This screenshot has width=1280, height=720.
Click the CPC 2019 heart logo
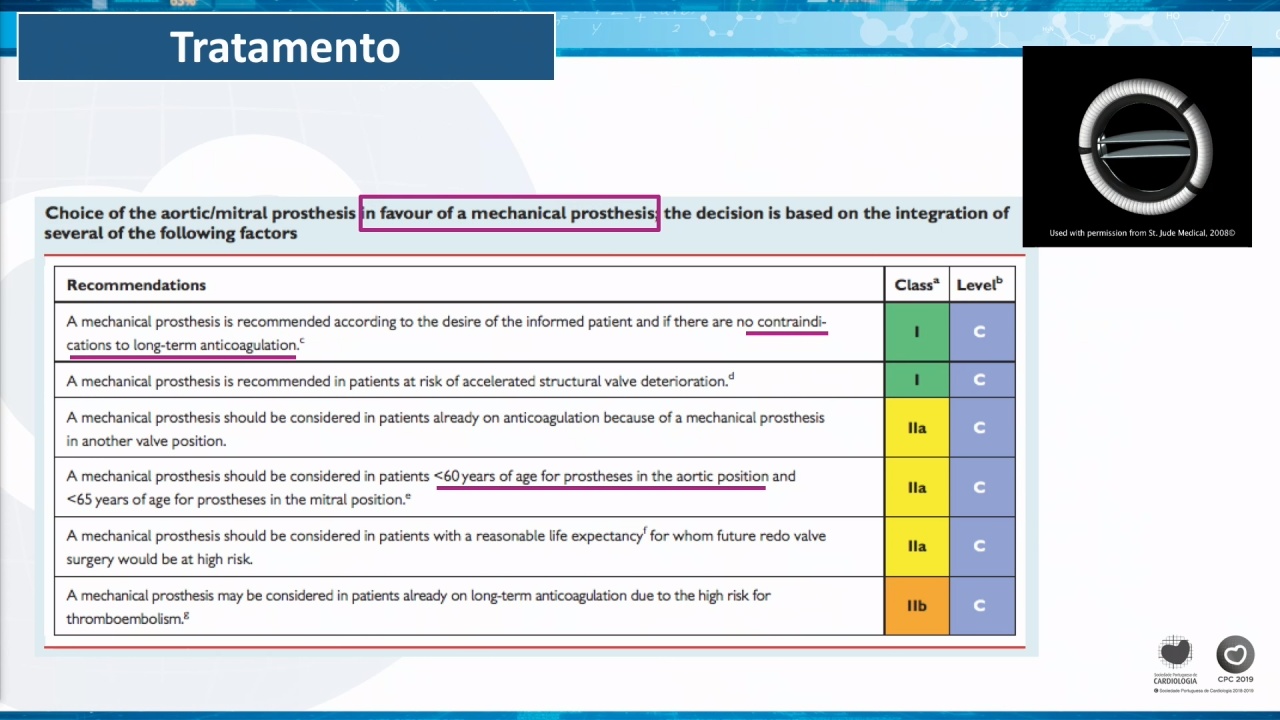click(1235, 660)
